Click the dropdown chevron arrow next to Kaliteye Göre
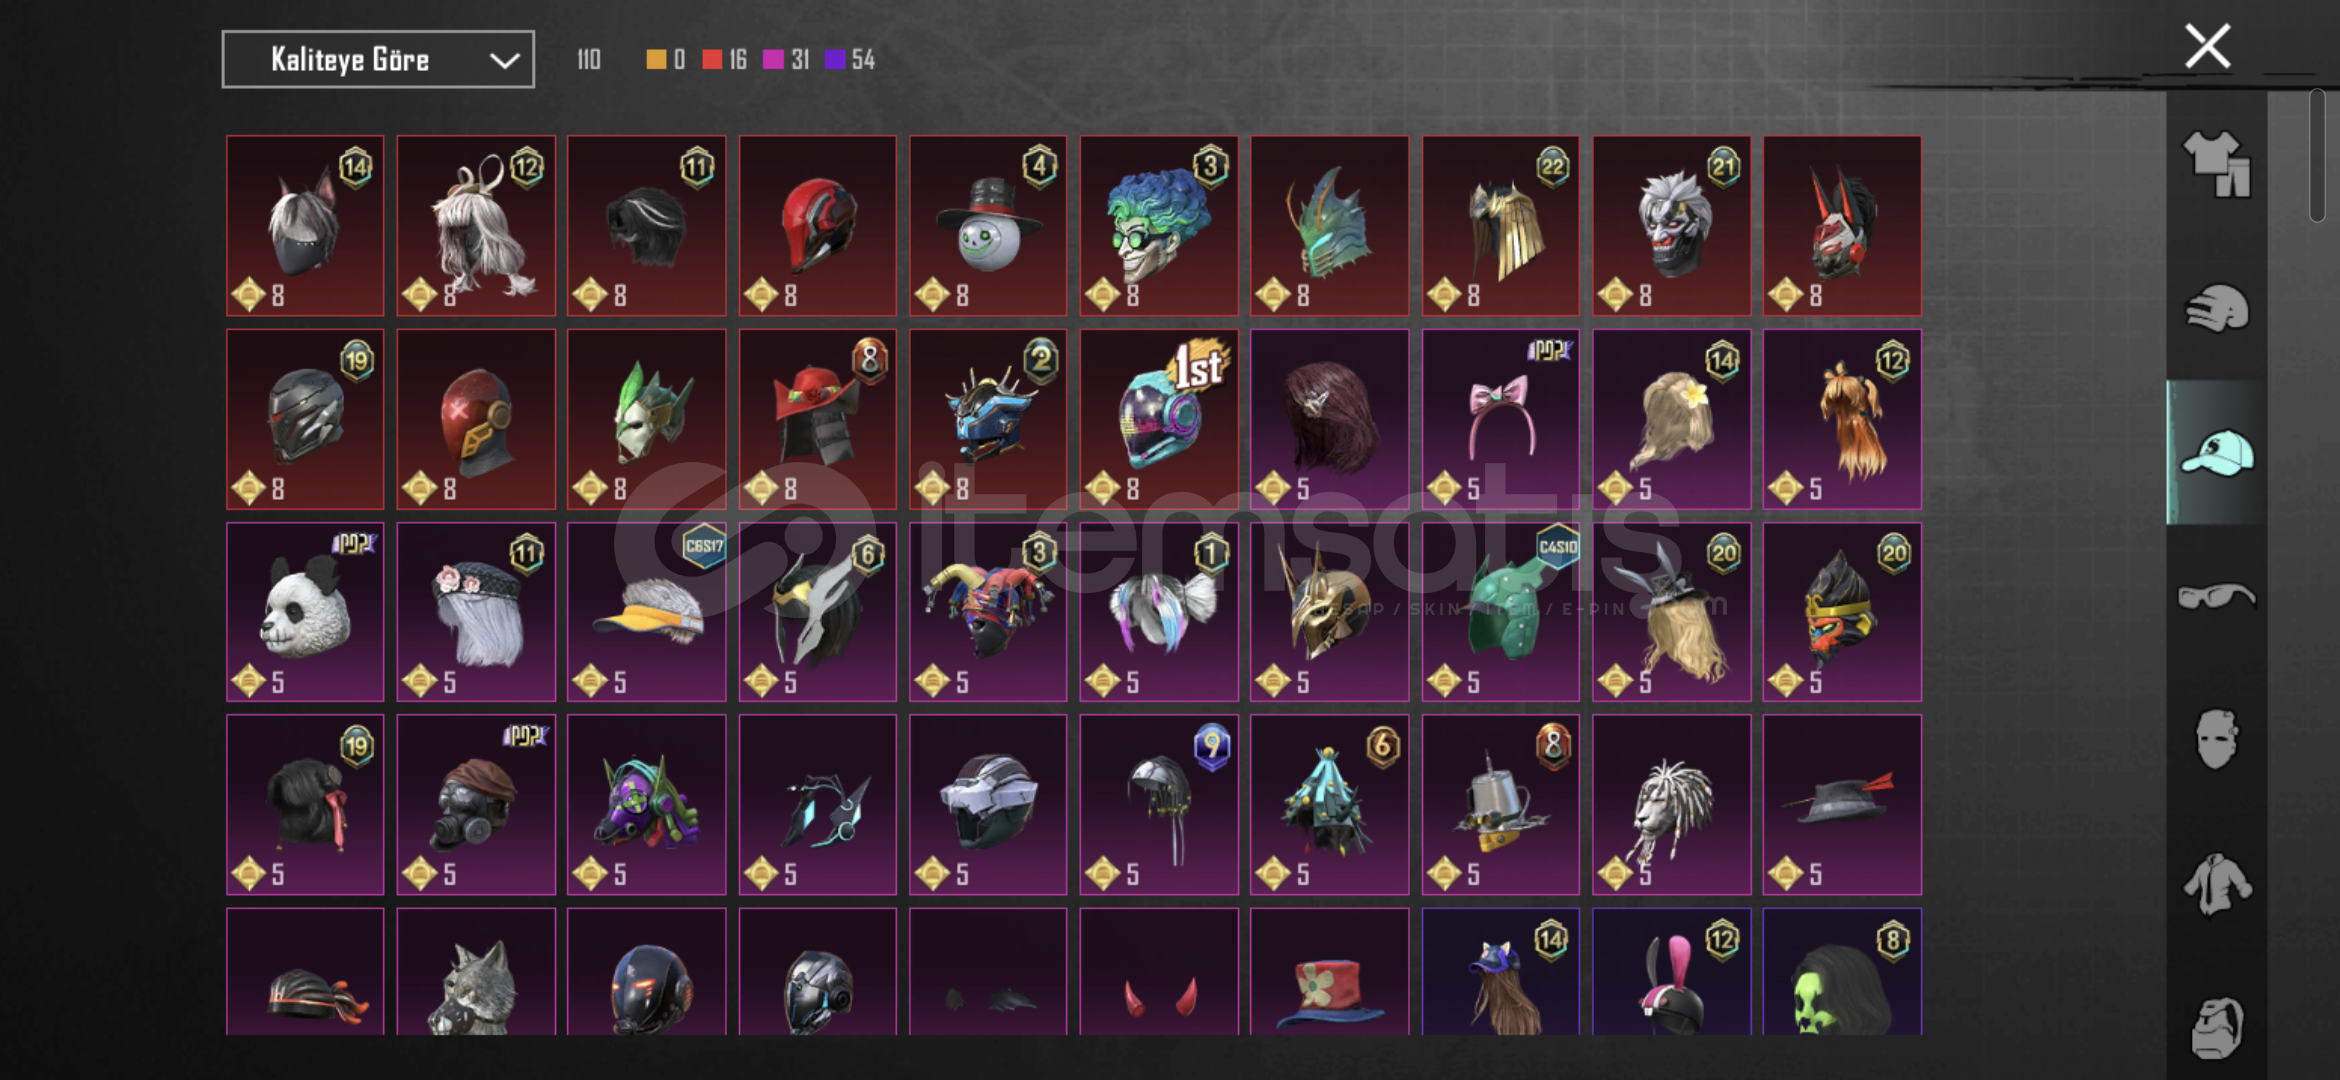The width and height of the screenshot is (2340, 1080). [x=504, y=61]
